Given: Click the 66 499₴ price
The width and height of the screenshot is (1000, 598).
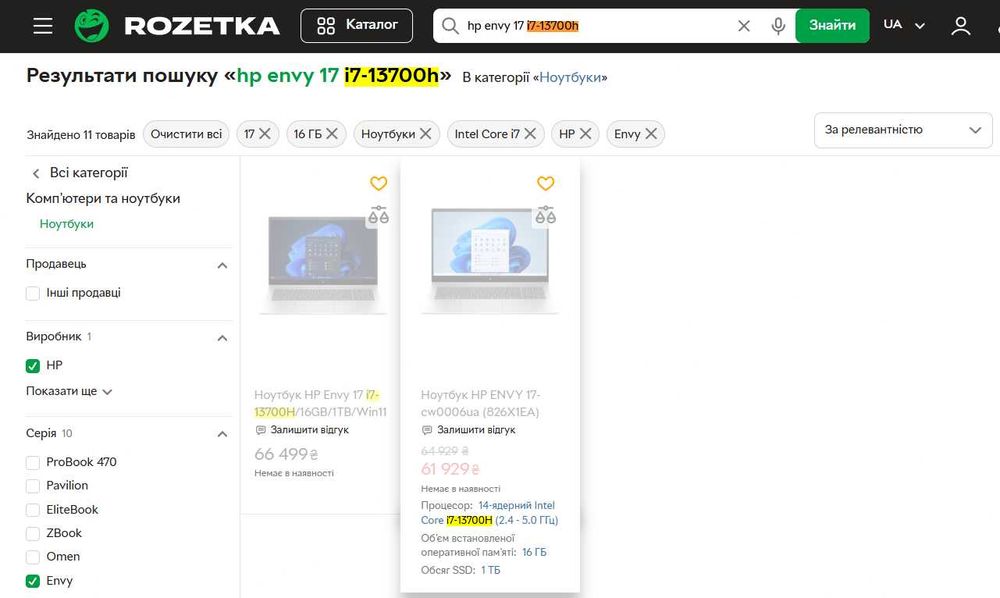Looking at the screenshot, I should pos(286,455).
